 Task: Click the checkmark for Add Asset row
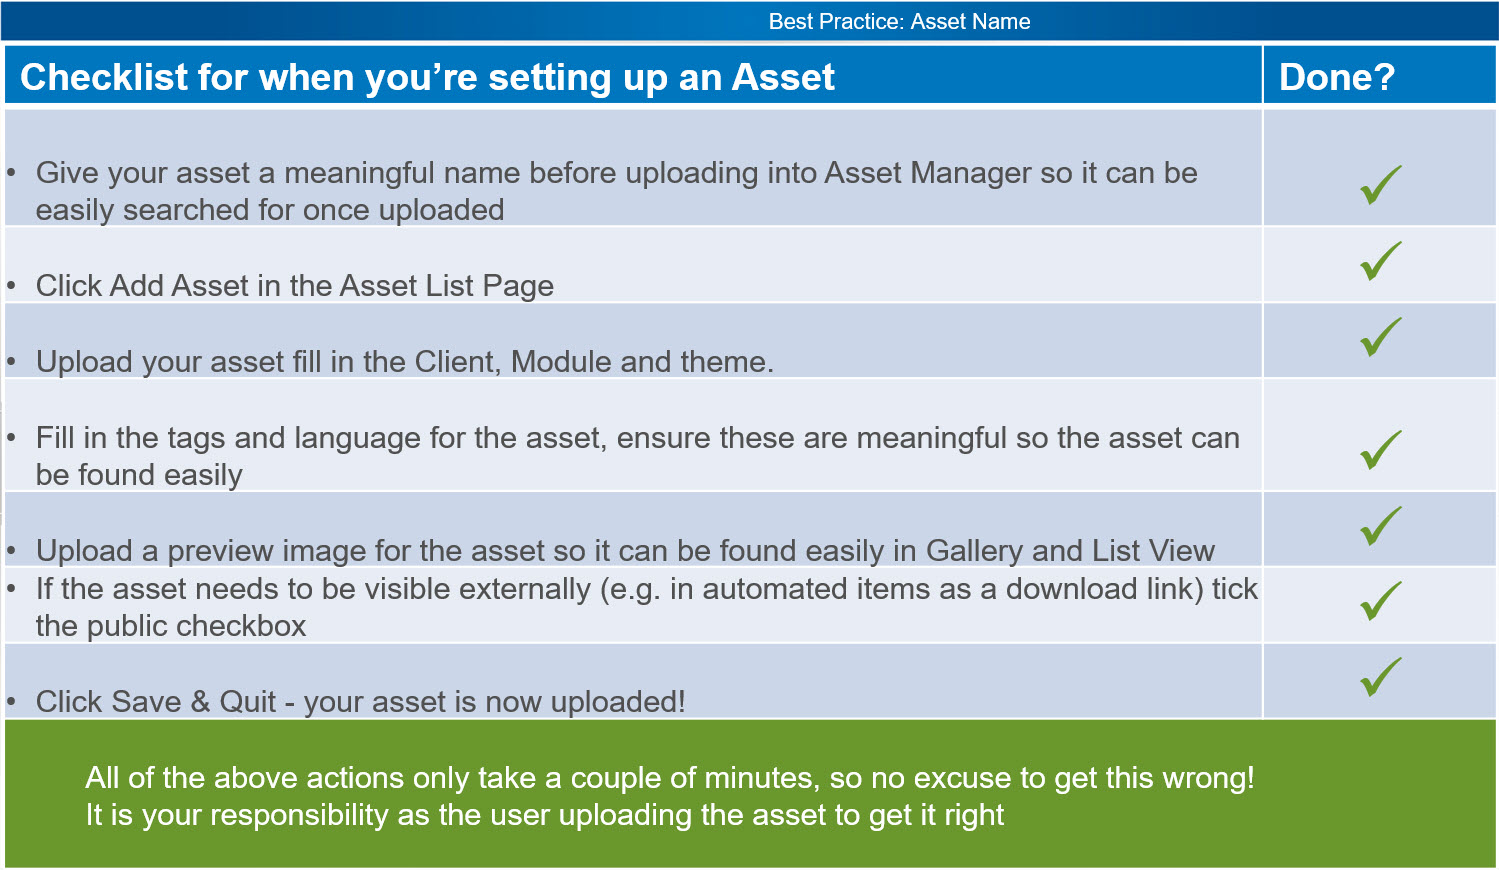(x=1381, y=260)
